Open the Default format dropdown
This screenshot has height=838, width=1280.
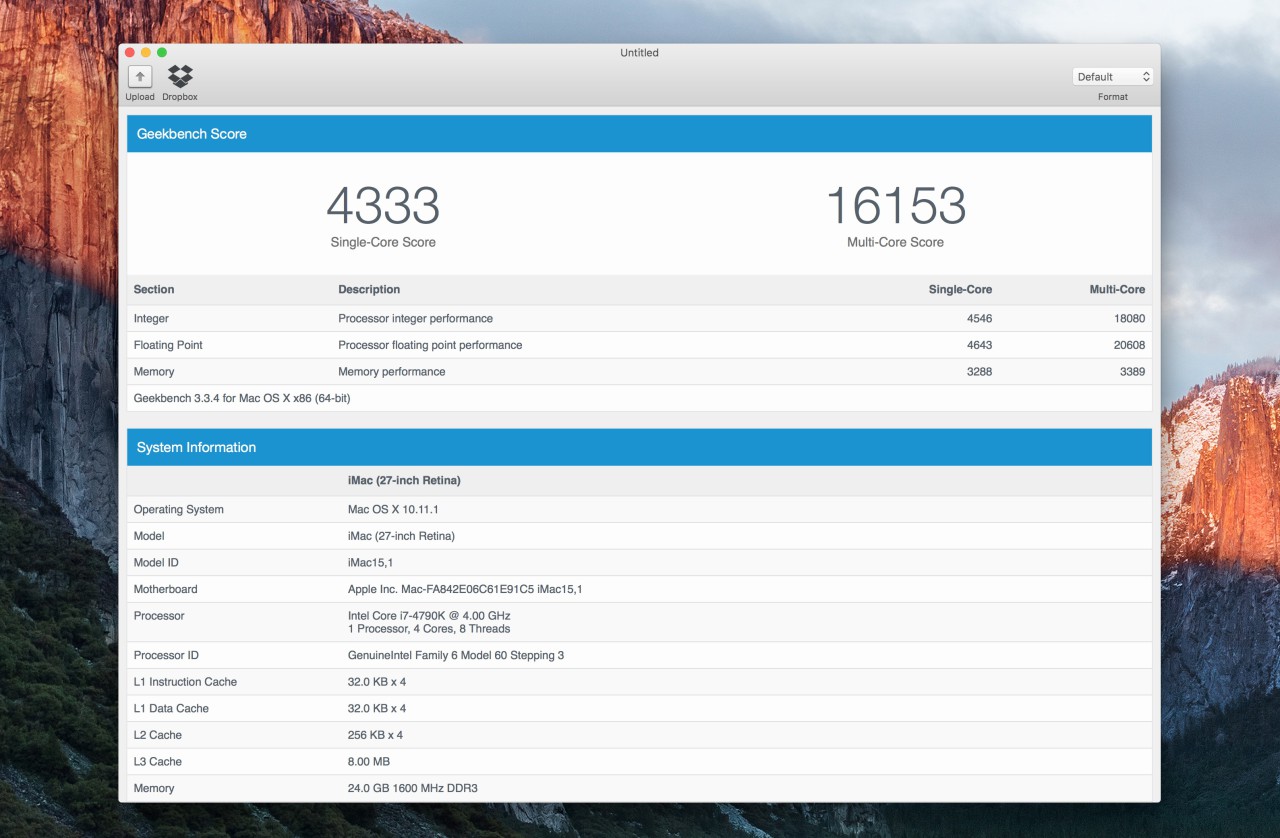(1113, 77)
